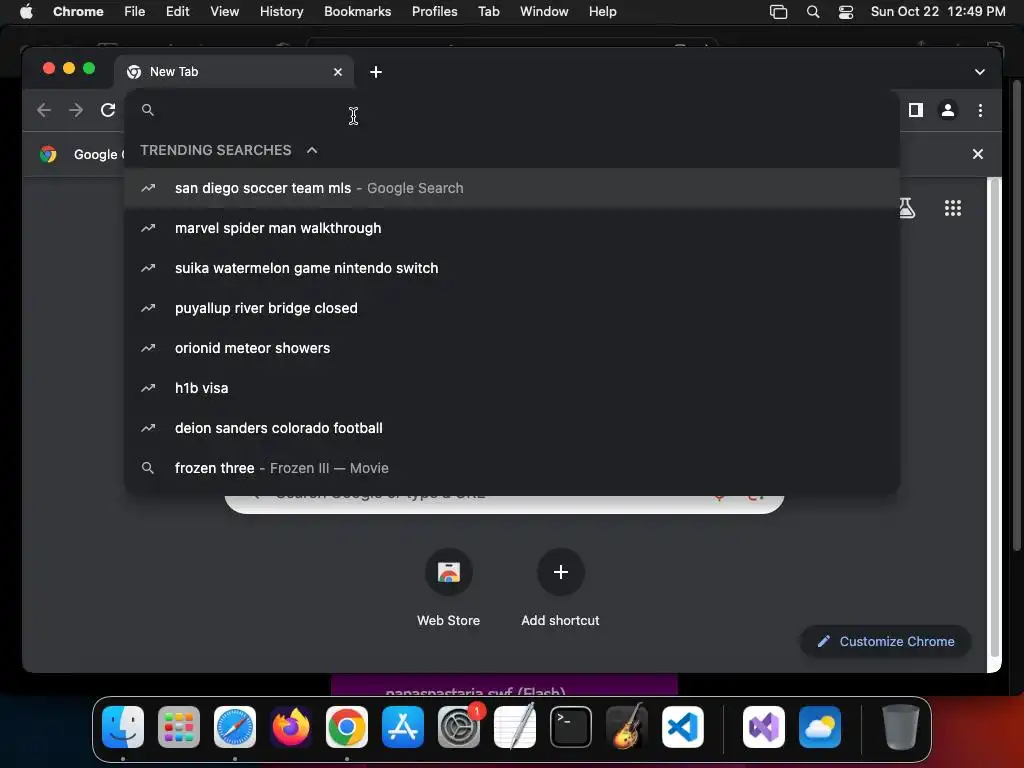1024x768 pixels.
Task: Open the Apple menu
Action: click(x=26, y=11)
